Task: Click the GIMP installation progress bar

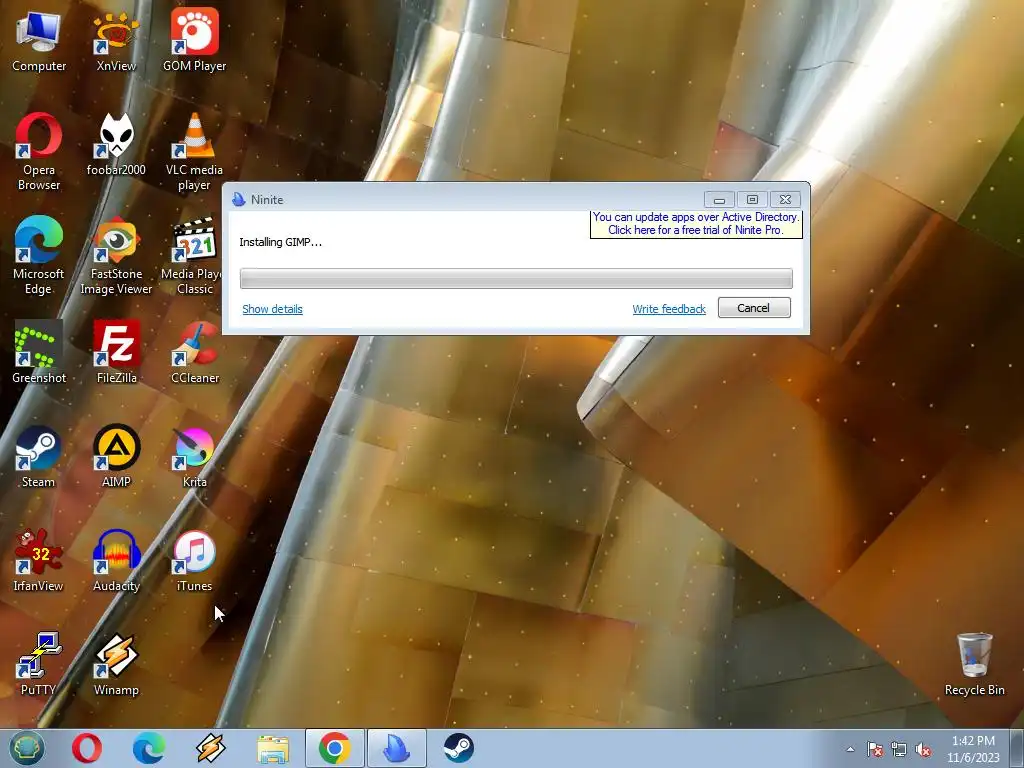Action: pyautogui.click(x=516, y=278)
